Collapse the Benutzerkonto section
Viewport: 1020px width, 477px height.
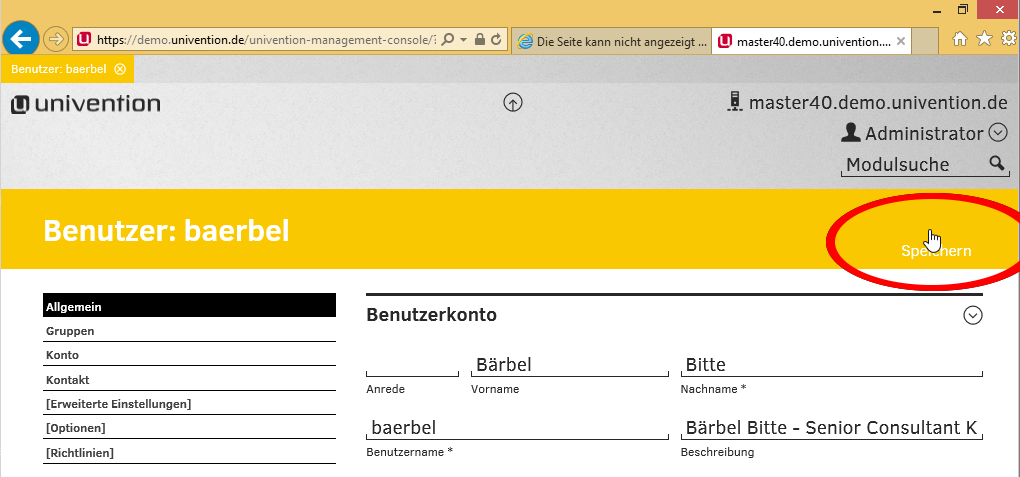pos(972,316)
